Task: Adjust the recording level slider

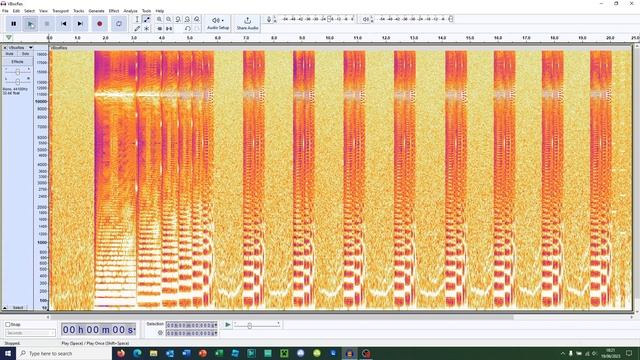Action: [330, 19]
